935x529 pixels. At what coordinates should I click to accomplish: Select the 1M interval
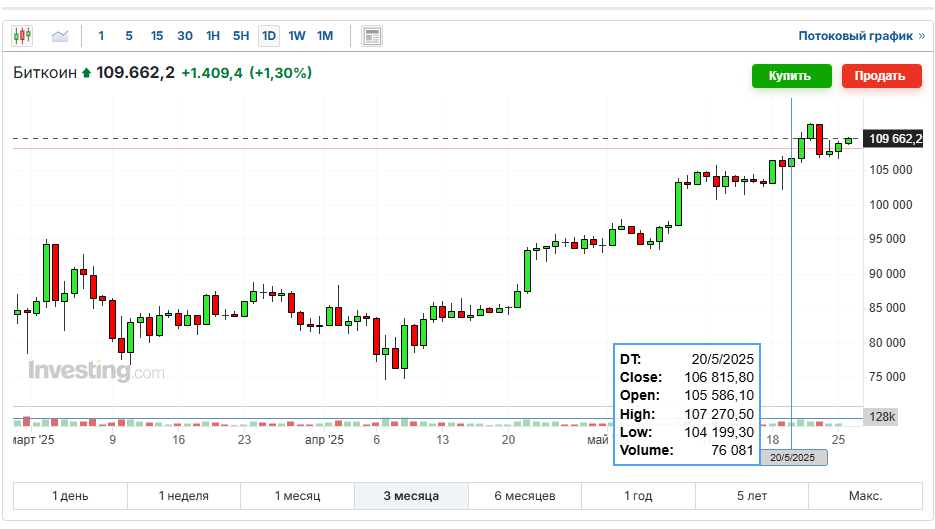pyautogui.click(x=325, y=36)
